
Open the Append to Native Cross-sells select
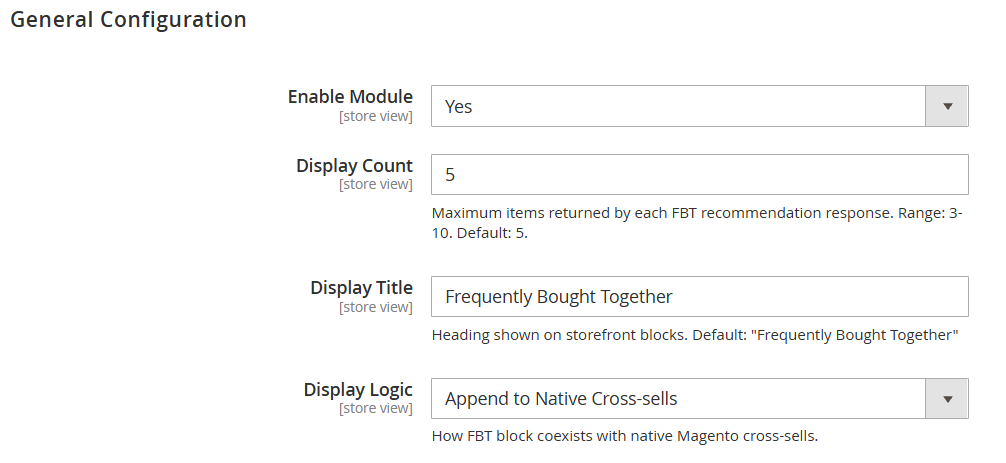pos(699,399)
